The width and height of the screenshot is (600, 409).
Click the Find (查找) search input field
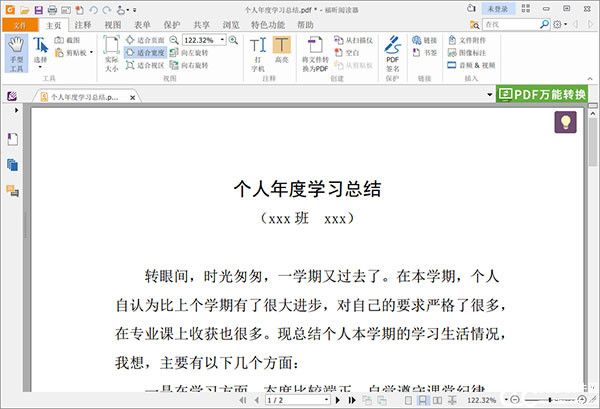(x=510, y=24)
